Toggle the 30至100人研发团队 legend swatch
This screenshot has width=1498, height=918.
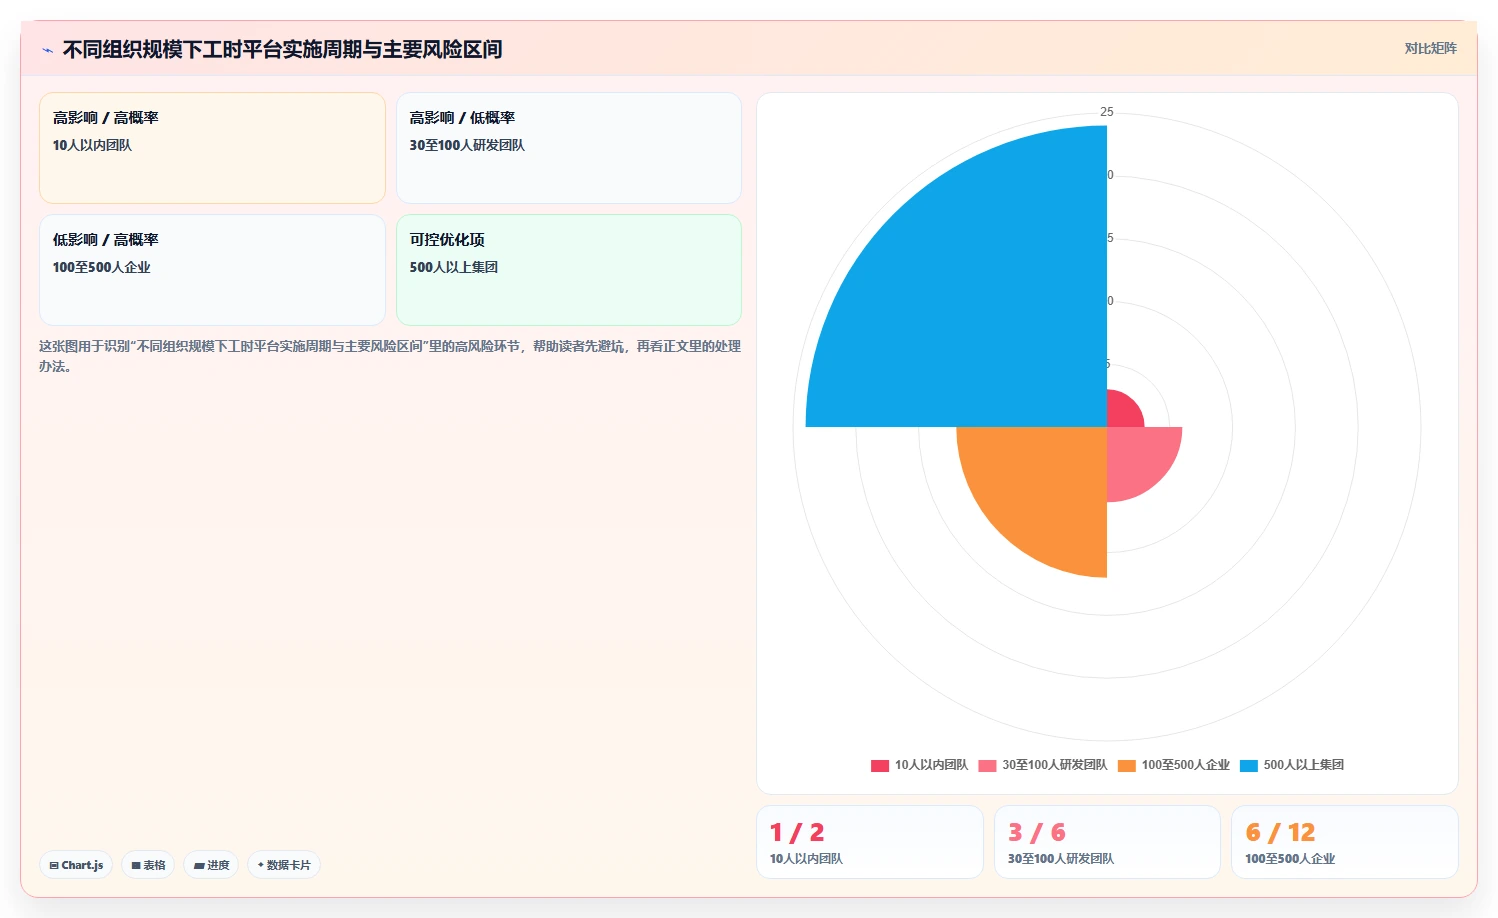point(987,766)
